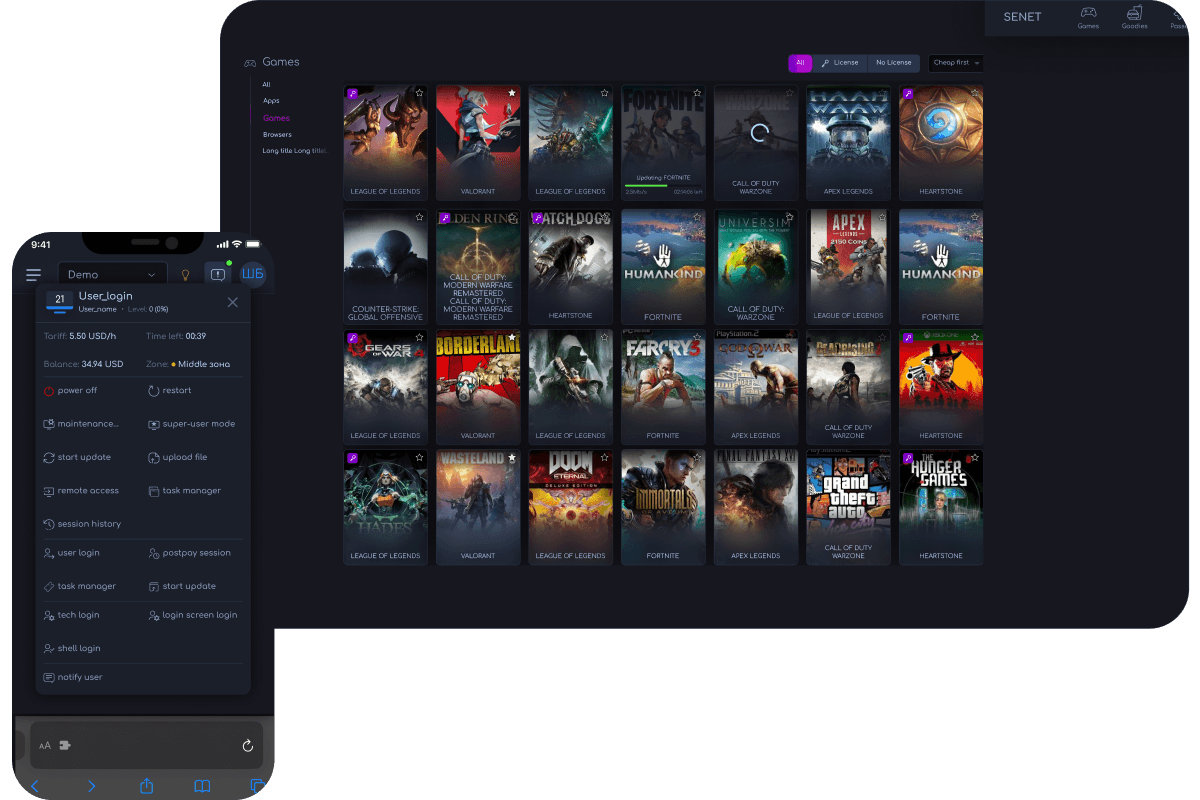The width and height of the screenshot is (1200, 800).
Task: Toggle favorite star on Gears of War card
Action: (419, 338)
